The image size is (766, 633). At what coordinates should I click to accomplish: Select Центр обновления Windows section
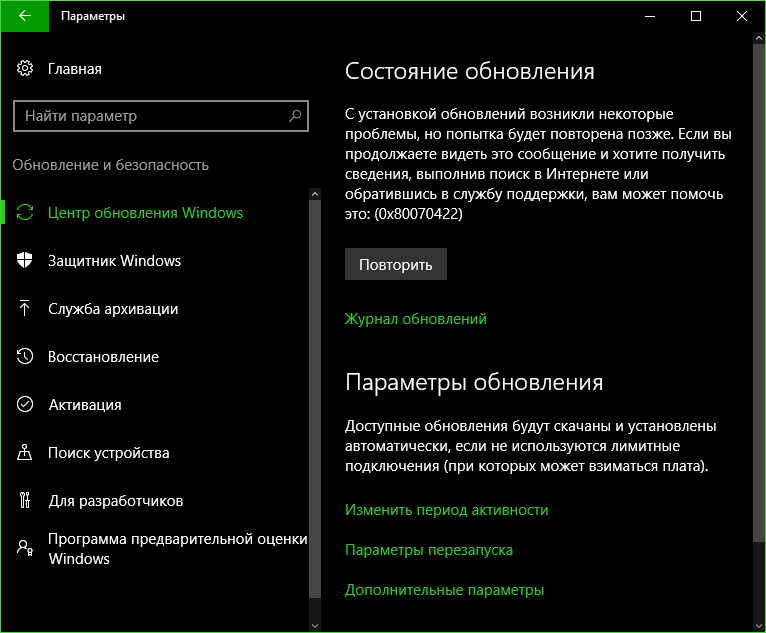pyautogui.click(x=145, y=213)
